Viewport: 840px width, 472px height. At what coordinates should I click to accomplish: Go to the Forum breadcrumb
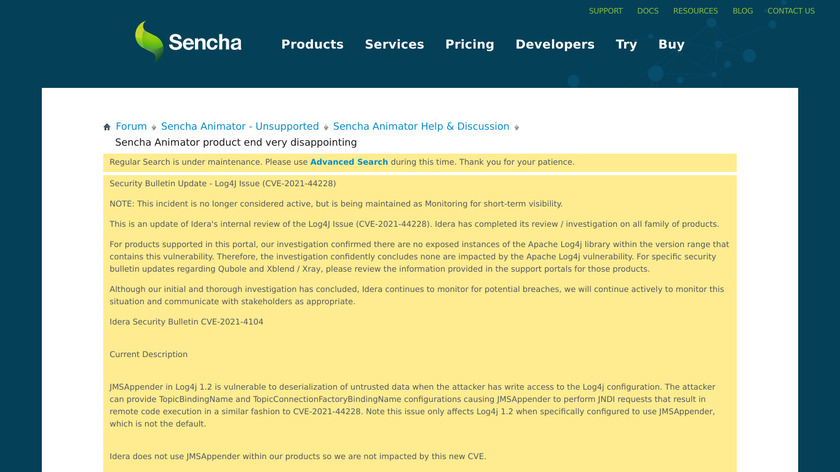click(x=131, y=126)
